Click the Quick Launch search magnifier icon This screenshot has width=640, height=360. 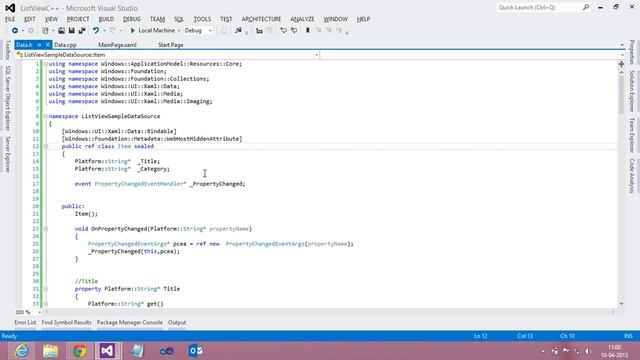pyautogui.click(x=586, y=7)
